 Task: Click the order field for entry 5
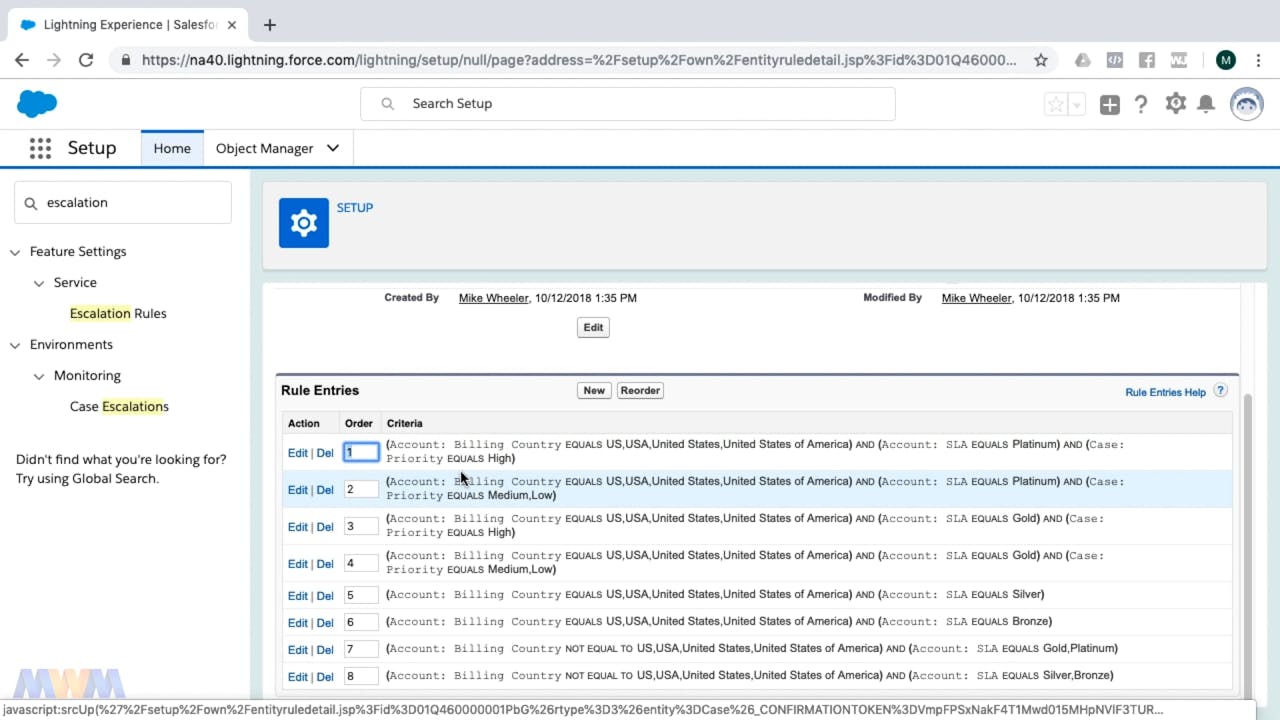[x=361, y=595]
